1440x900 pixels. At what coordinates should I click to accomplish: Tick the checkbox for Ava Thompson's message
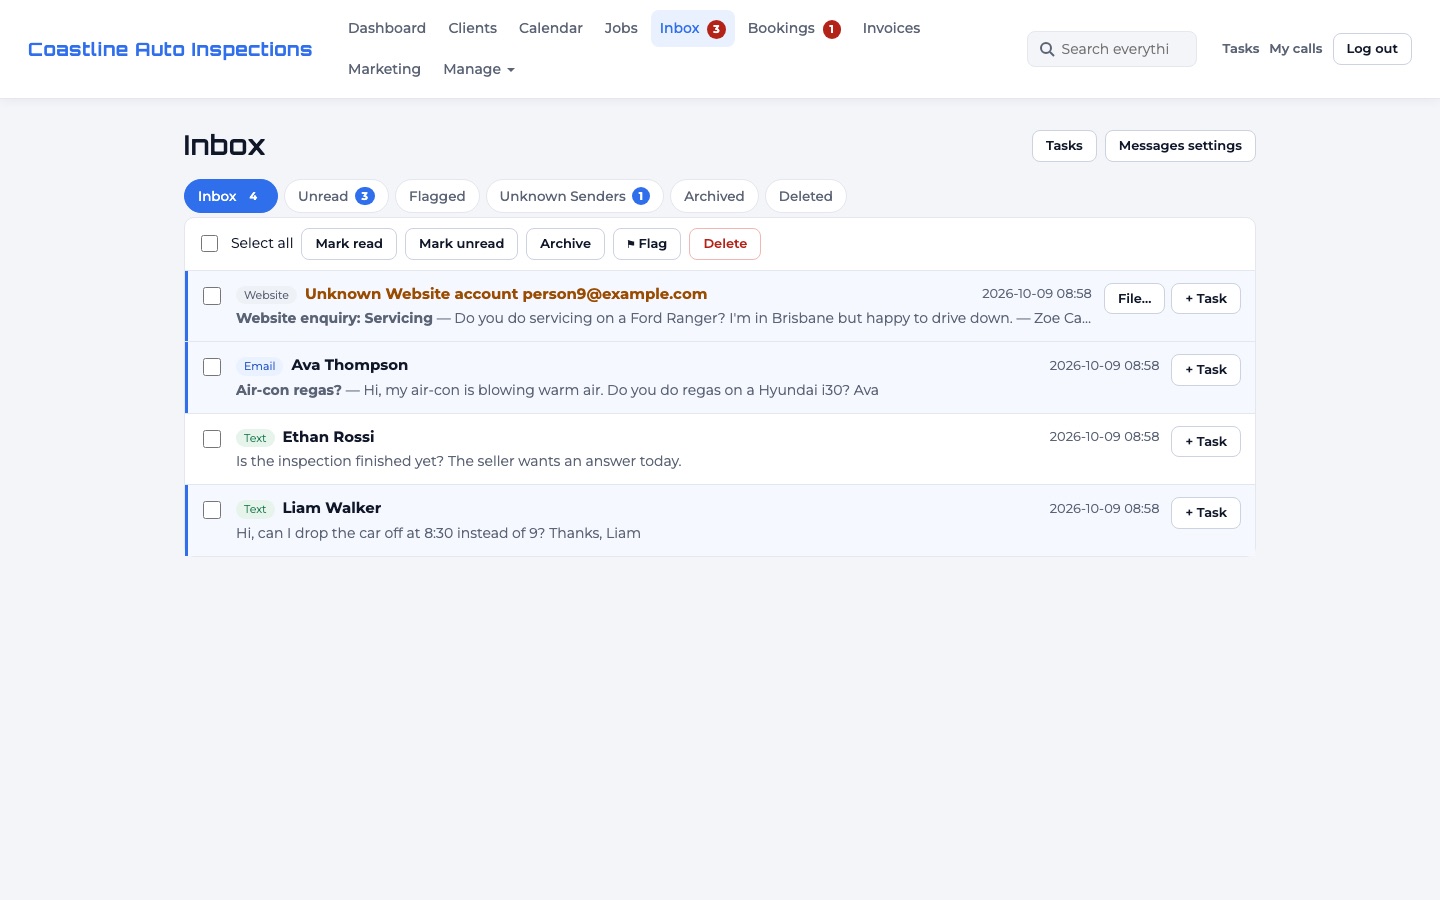point(212,367)
